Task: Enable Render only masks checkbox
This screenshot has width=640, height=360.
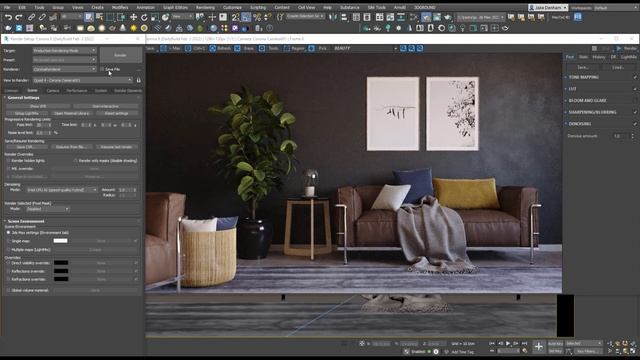Action: [x=76, y=161]
